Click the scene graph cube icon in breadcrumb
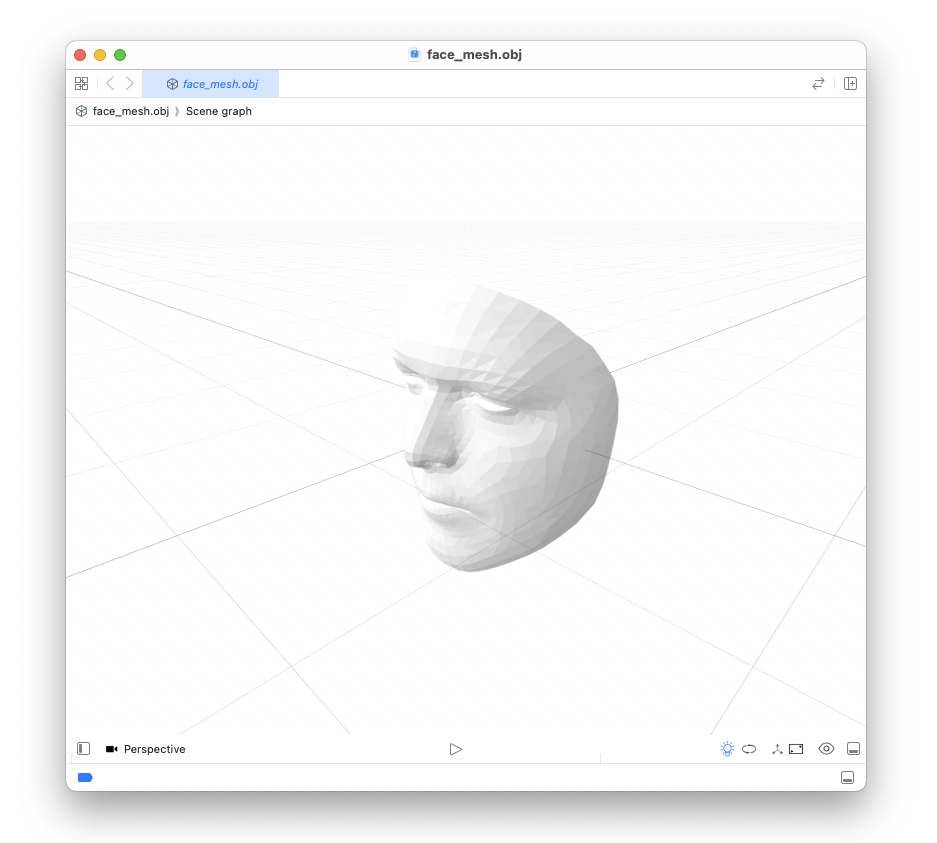Image resolution: width=937 pixels, height=843 pixels. click(x=81, y=111)
